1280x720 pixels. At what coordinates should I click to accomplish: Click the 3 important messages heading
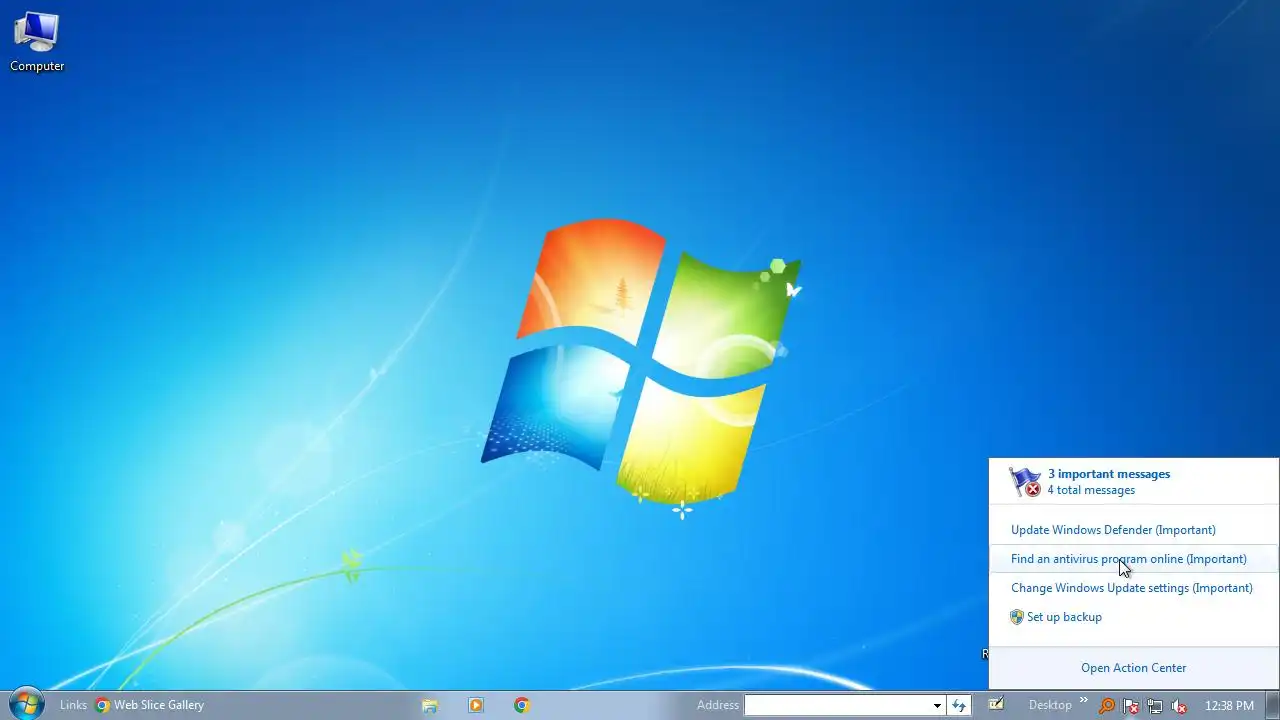(1109, 474)
